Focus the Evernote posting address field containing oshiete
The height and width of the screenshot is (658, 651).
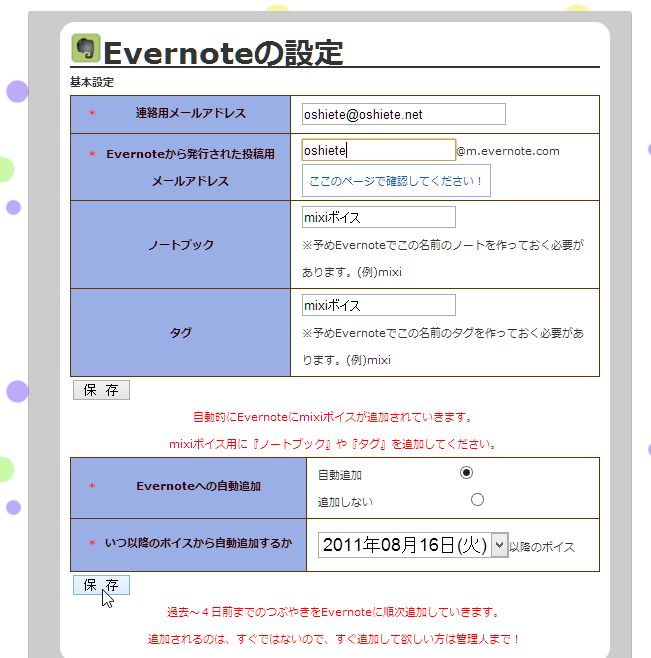379,150
